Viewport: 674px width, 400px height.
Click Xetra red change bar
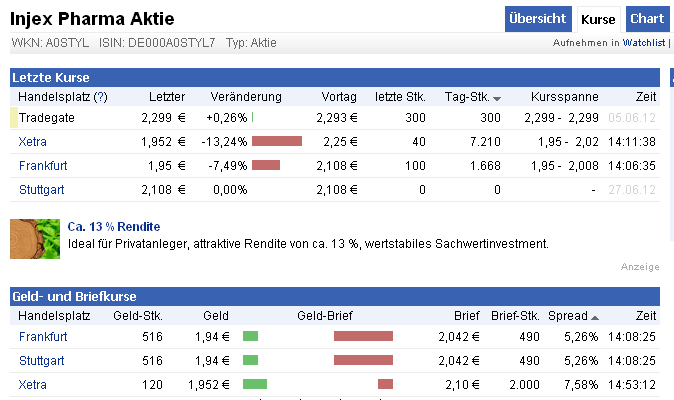coord(277,142)
